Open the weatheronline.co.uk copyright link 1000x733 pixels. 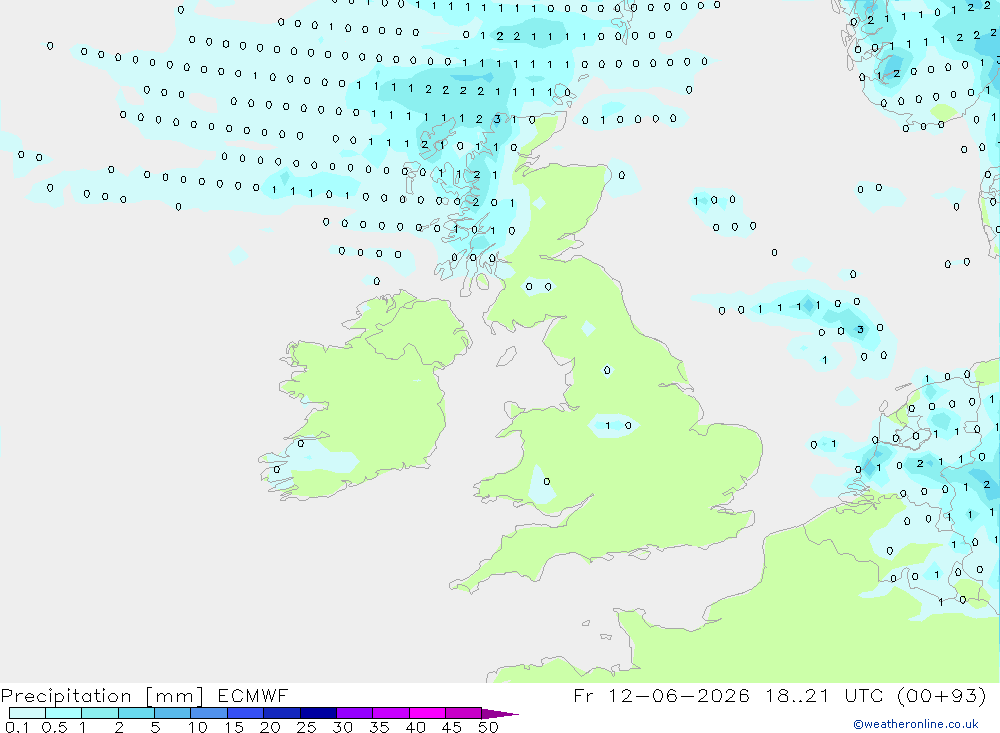[x=916, y=724]
